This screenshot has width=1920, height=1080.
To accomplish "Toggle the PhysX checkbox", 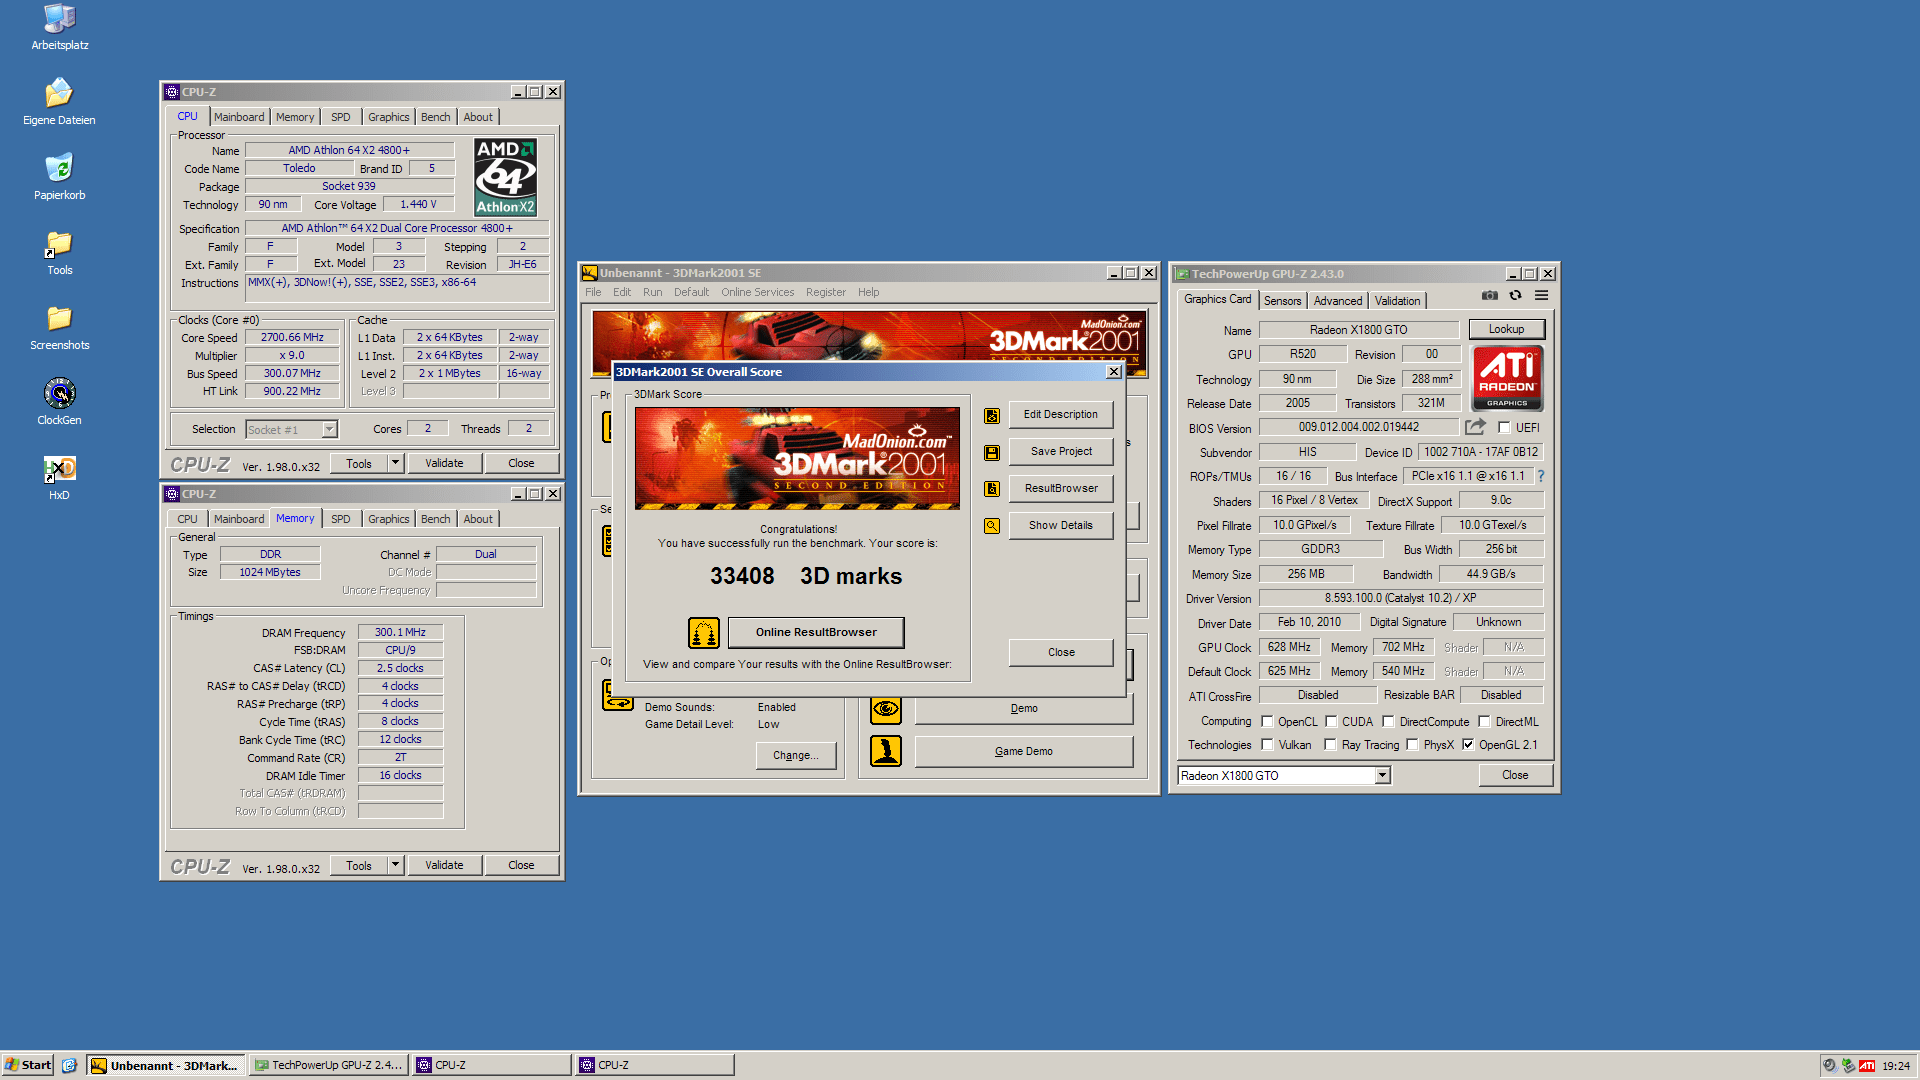I will point(1412,745).
